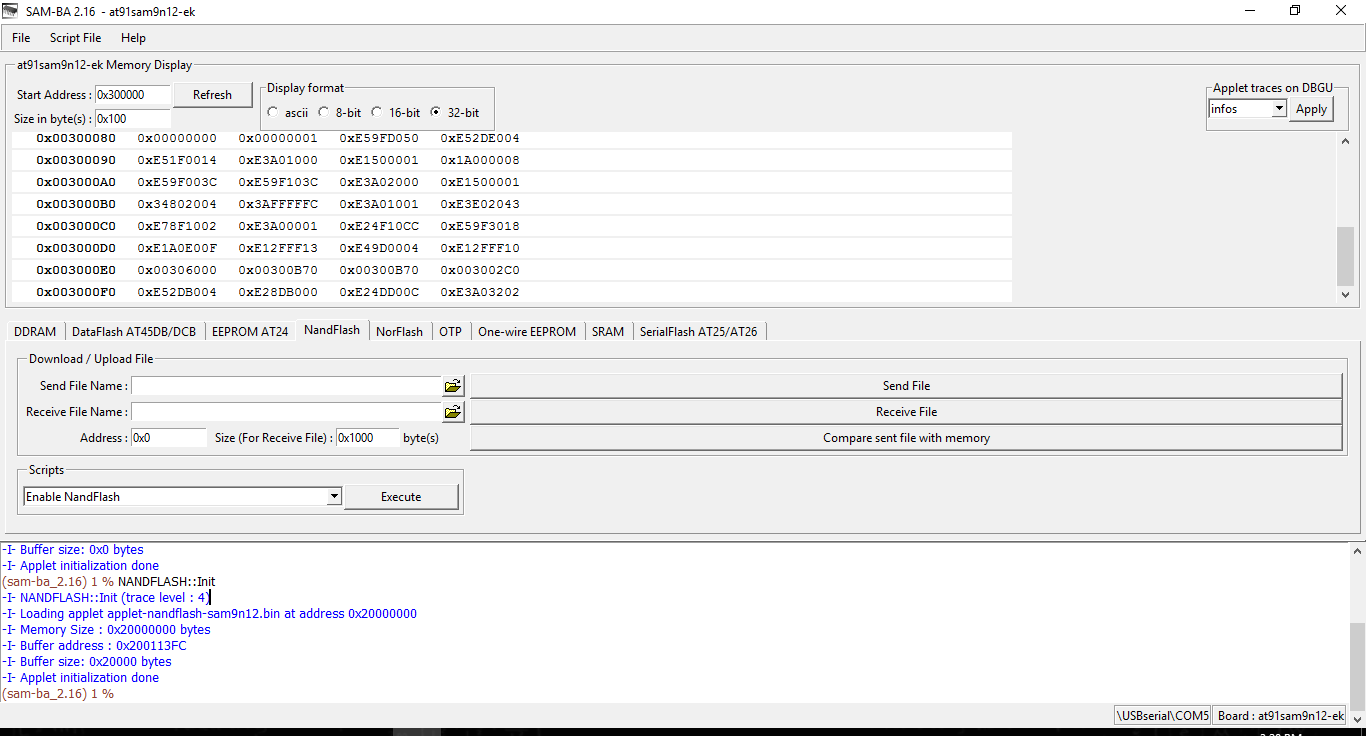This screenshot has width=1366, height=736.
Task: Open the Help menu
Action: (x=133, y=38)
